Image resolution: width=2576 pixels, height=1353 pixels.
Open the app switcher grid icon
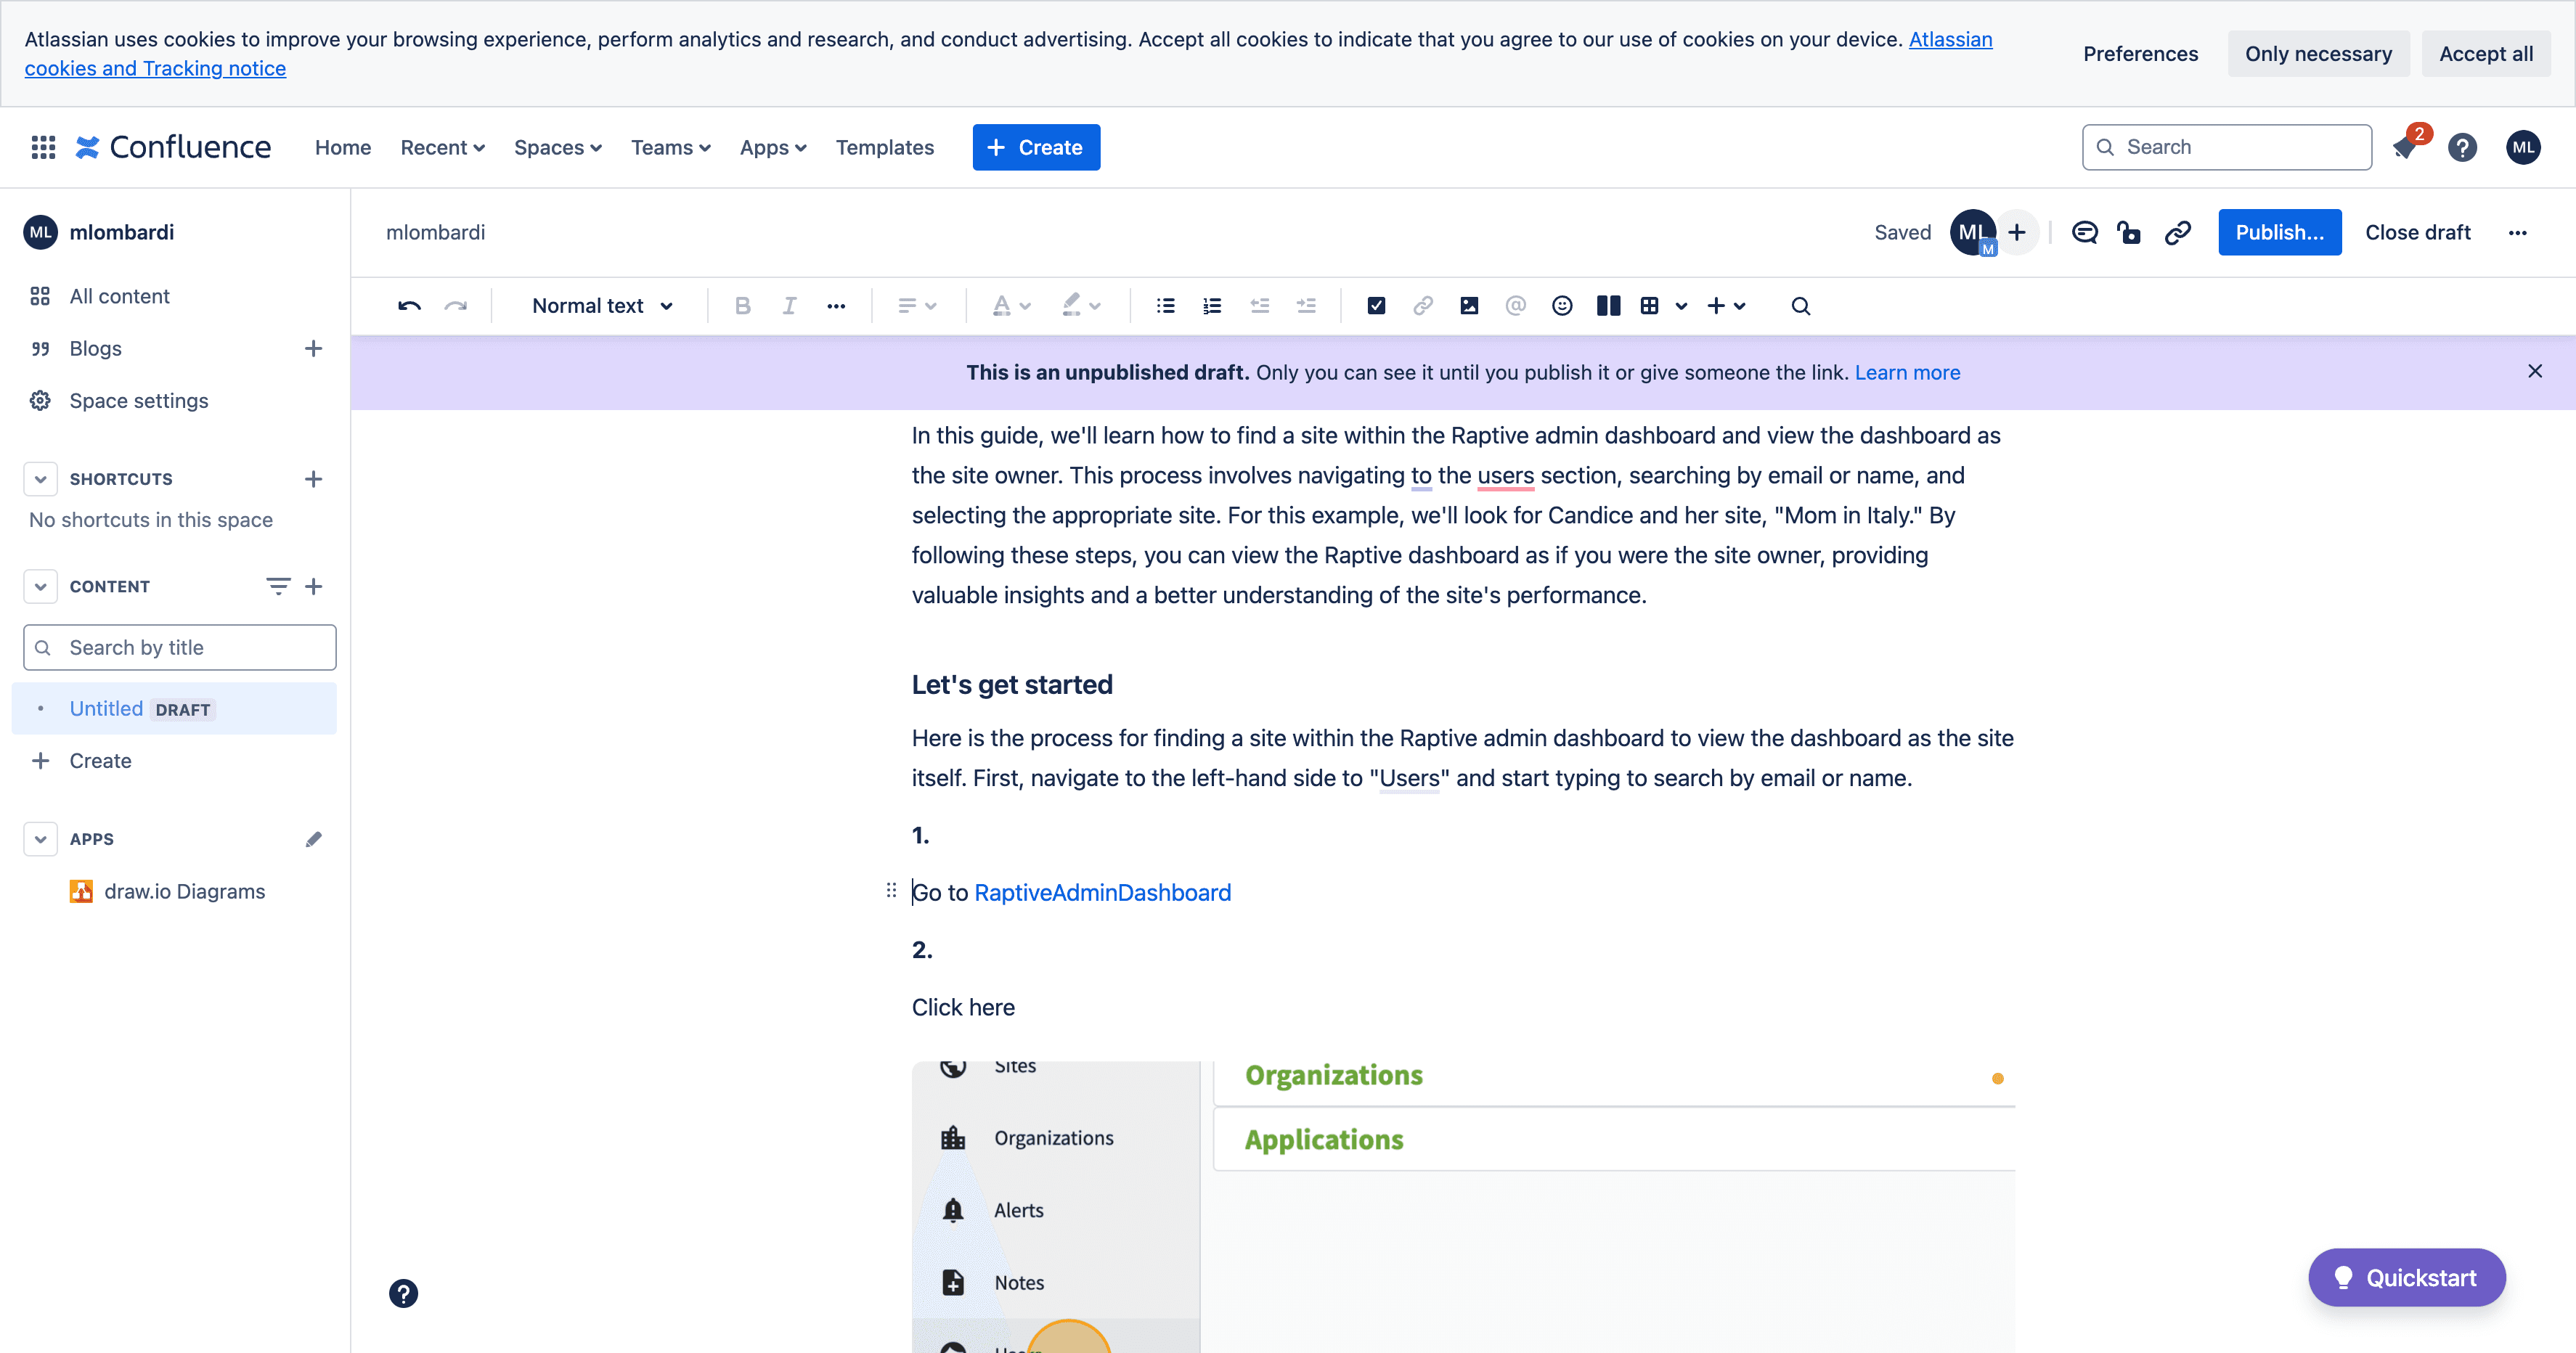pos(43,147)
